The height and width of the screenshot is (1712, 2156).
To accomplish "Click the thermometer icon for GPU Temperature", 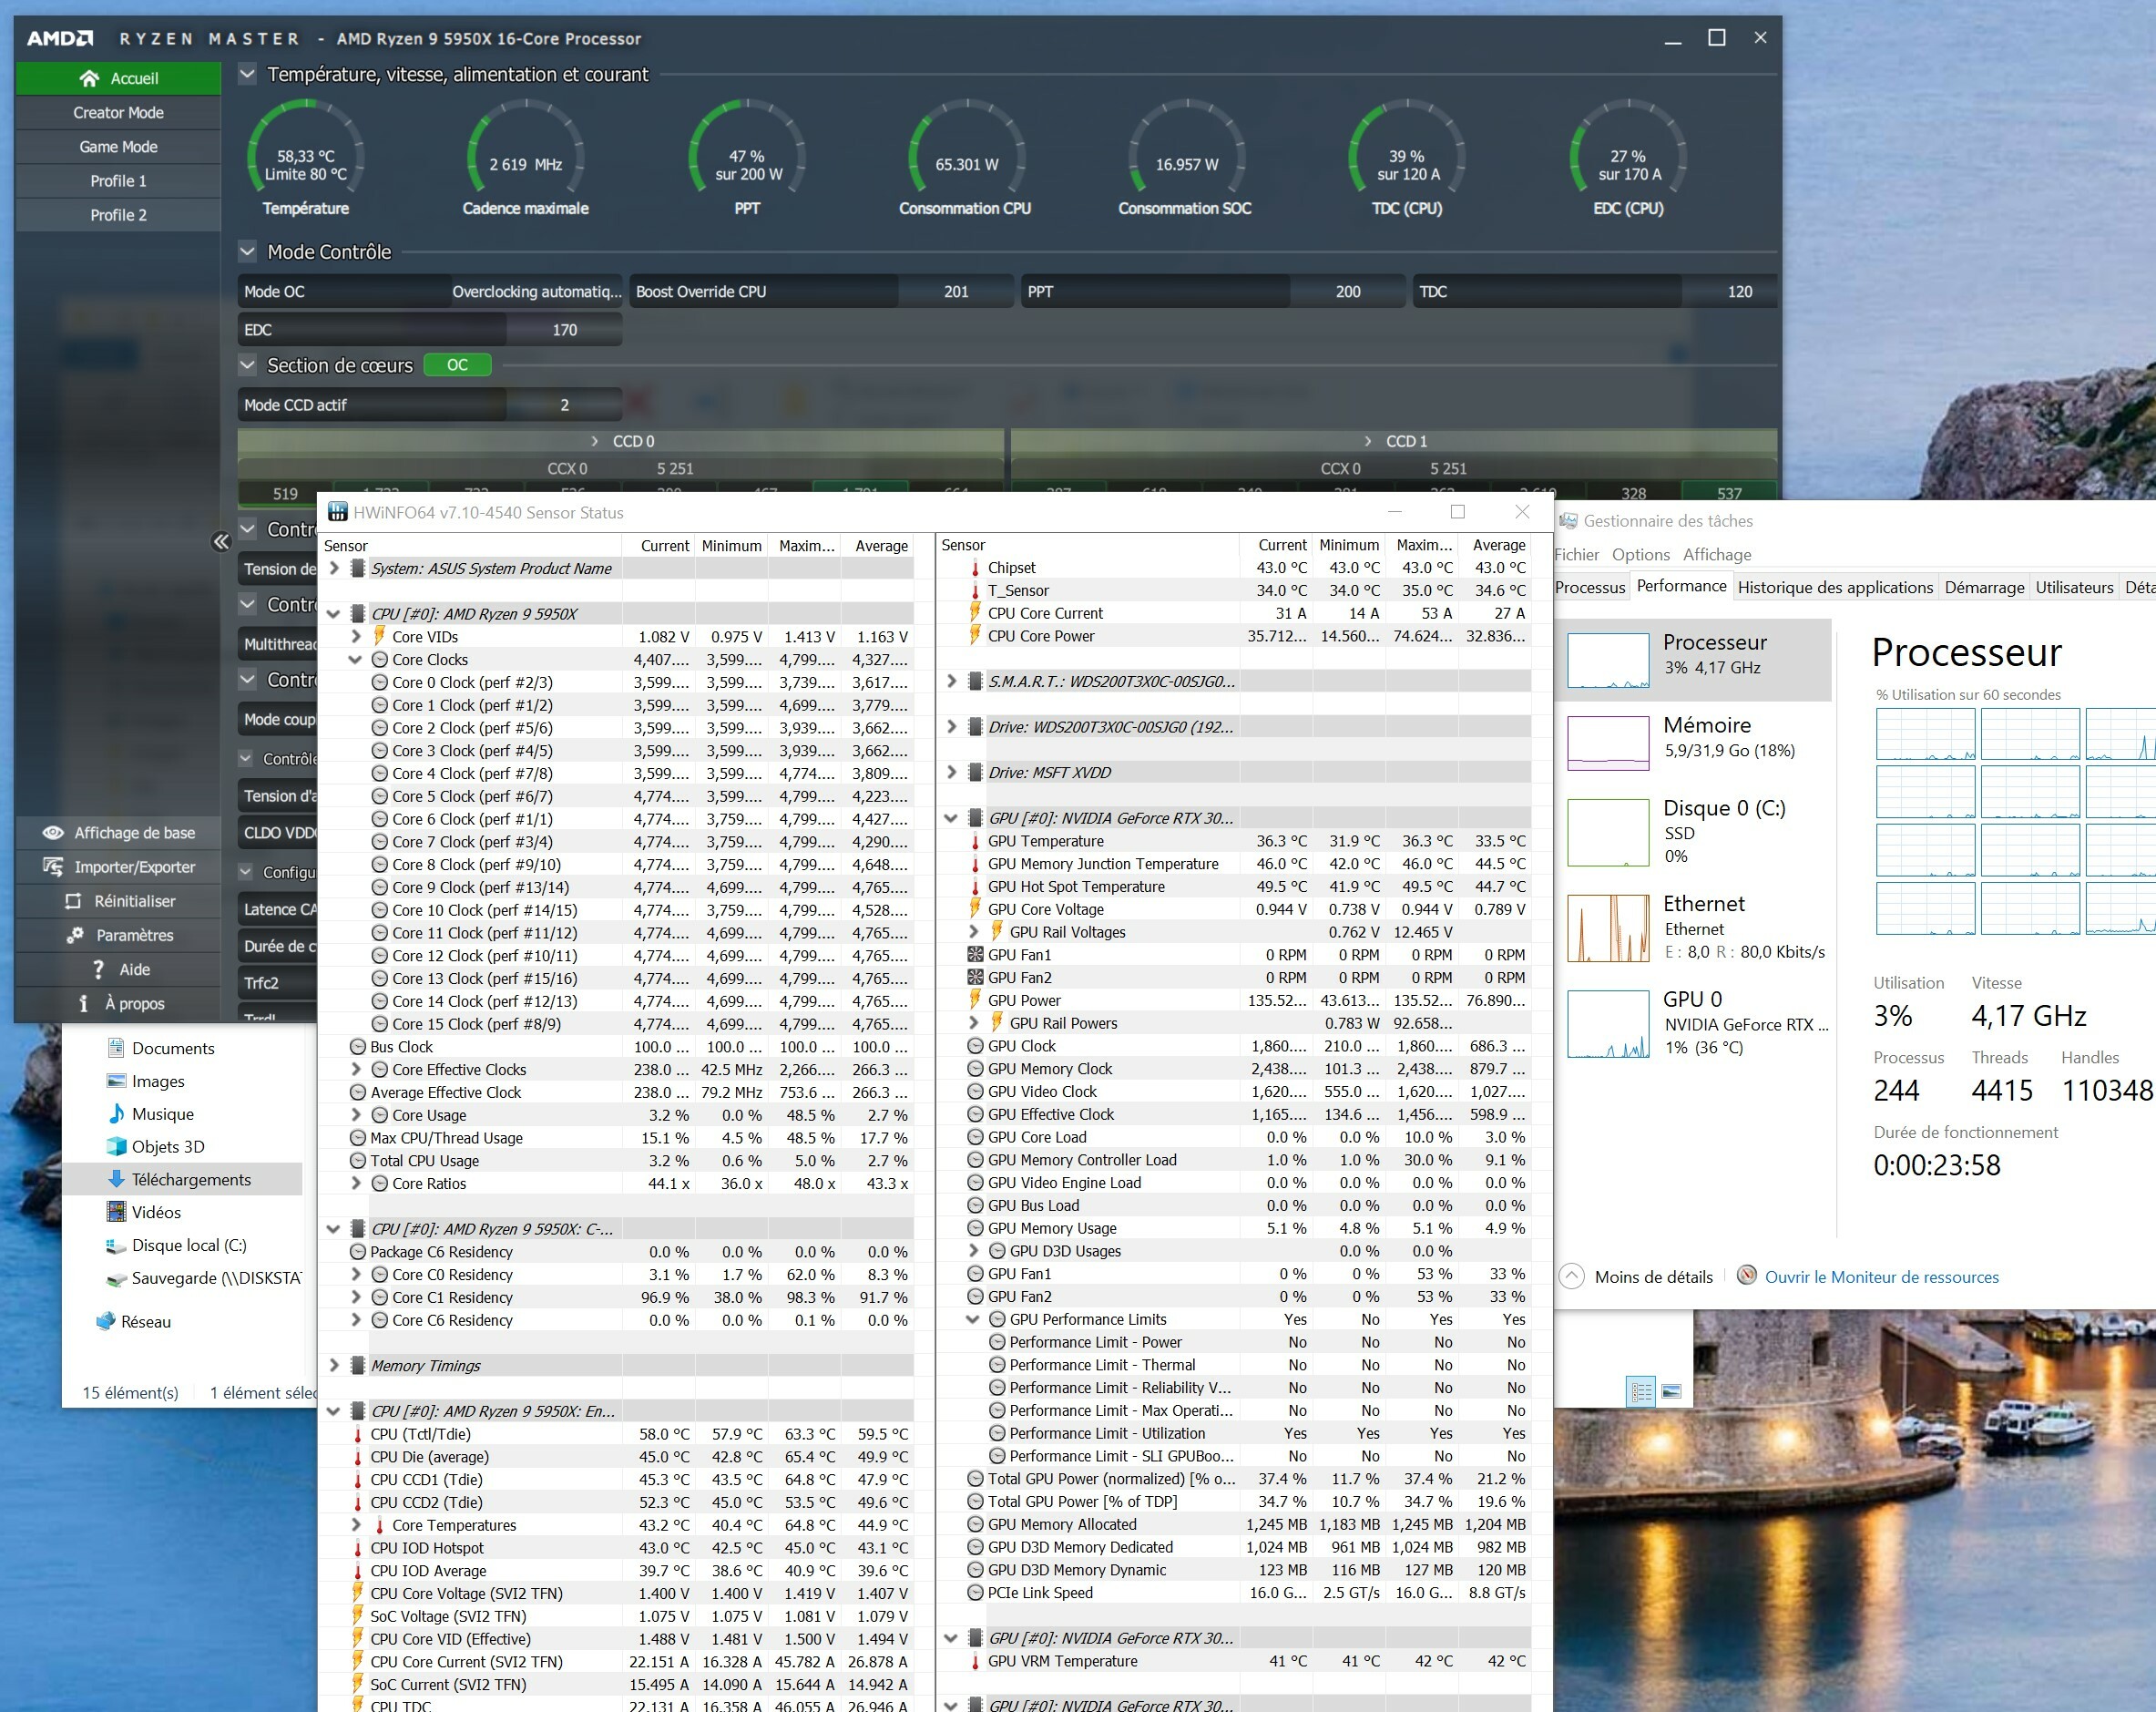I will click(975, 841).
